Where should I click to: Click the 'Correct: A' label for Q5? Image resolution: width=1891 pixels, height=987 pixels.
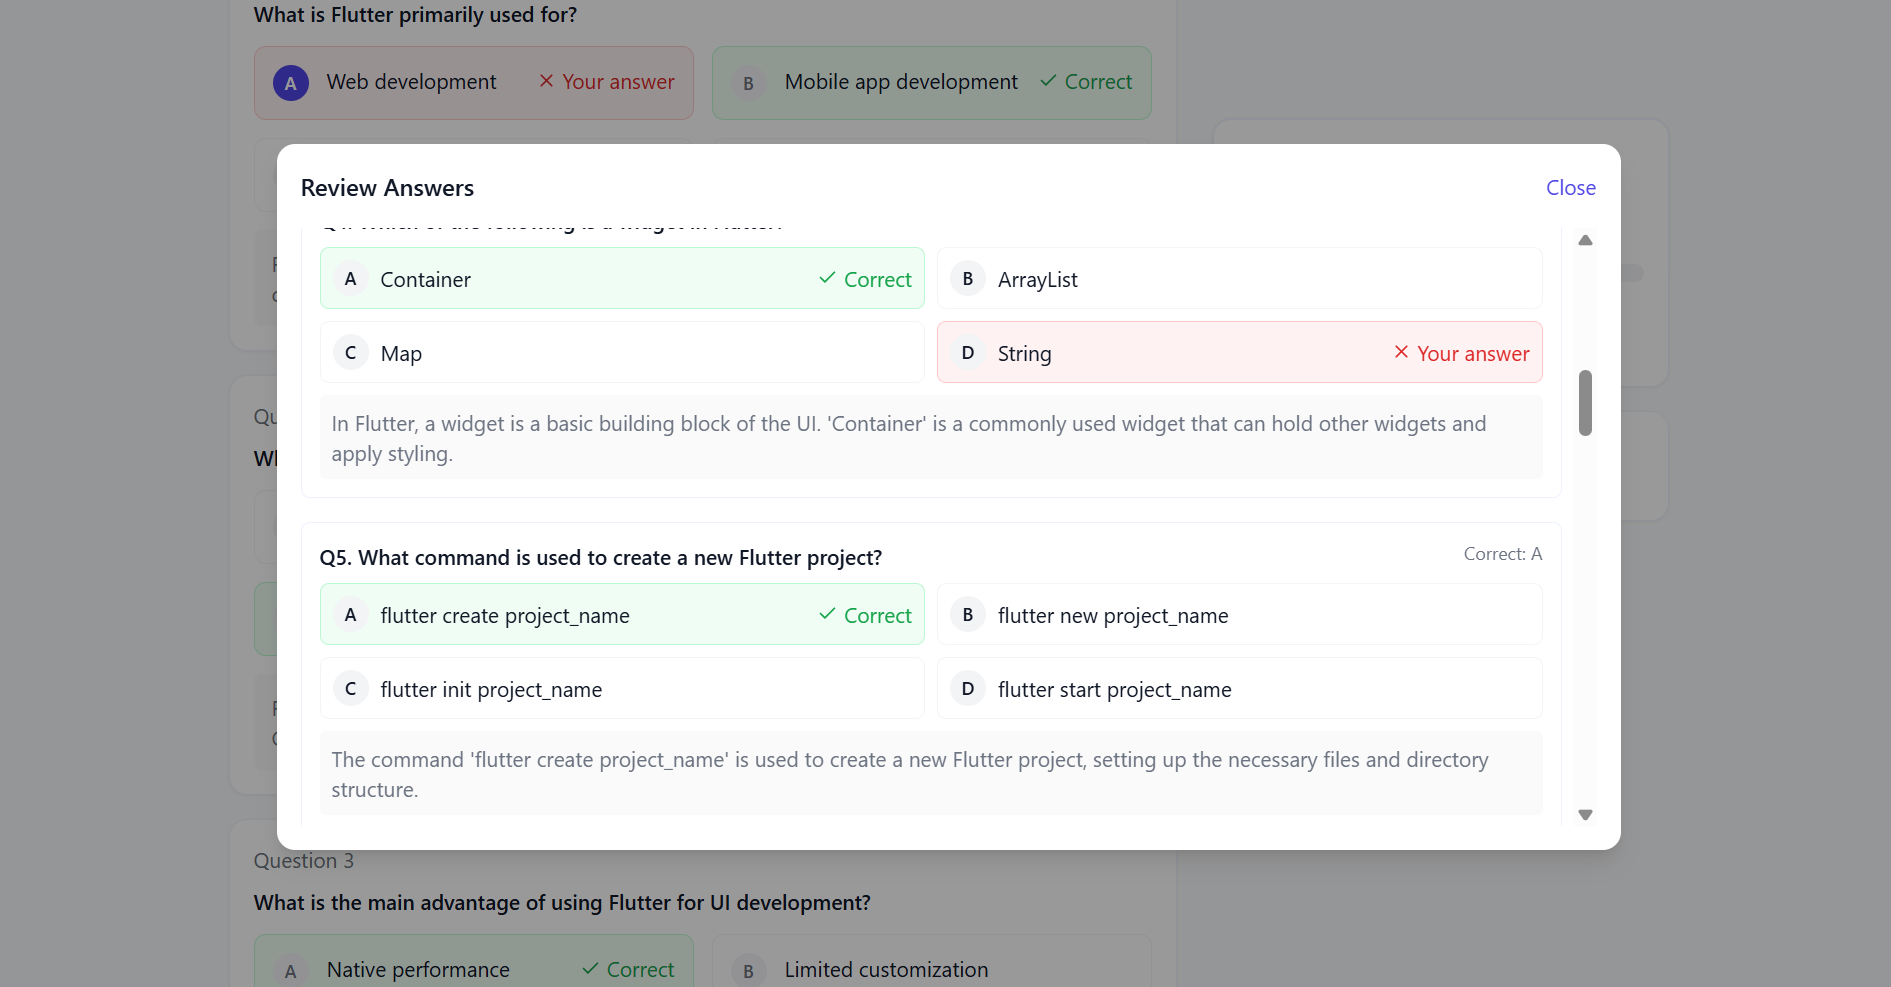(x=1503, y=554)
